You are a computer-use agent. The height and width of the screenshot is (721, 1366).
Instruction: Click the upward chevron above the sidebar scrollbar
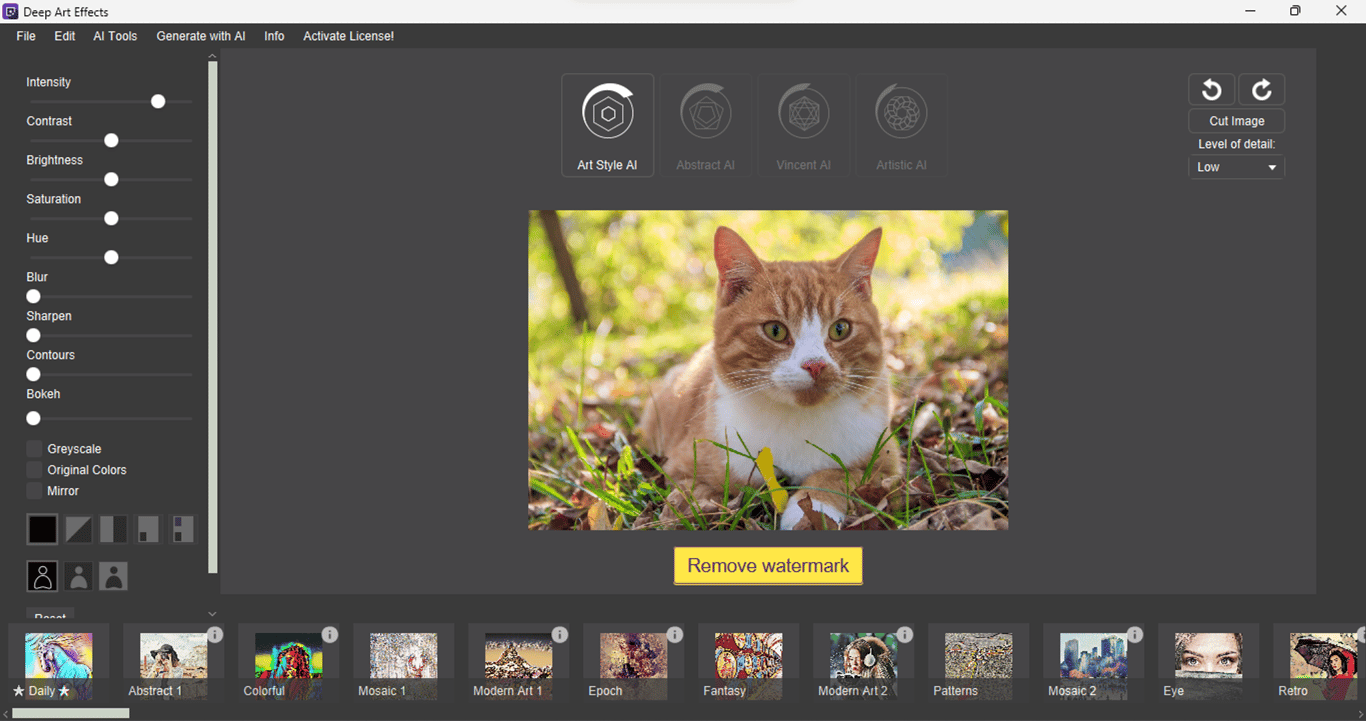211,58
